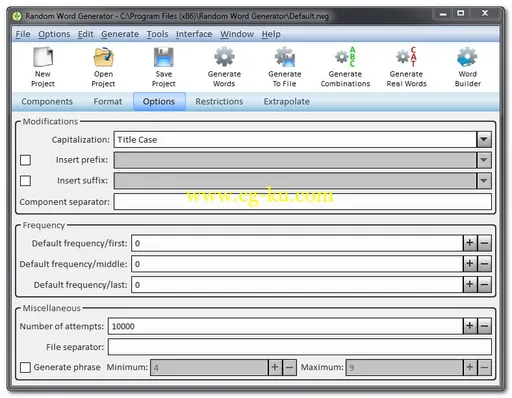Click the Default frequency/last value field
Image resolution: width=512 pixels, height=398 pixels.
[x=297, y=285]
